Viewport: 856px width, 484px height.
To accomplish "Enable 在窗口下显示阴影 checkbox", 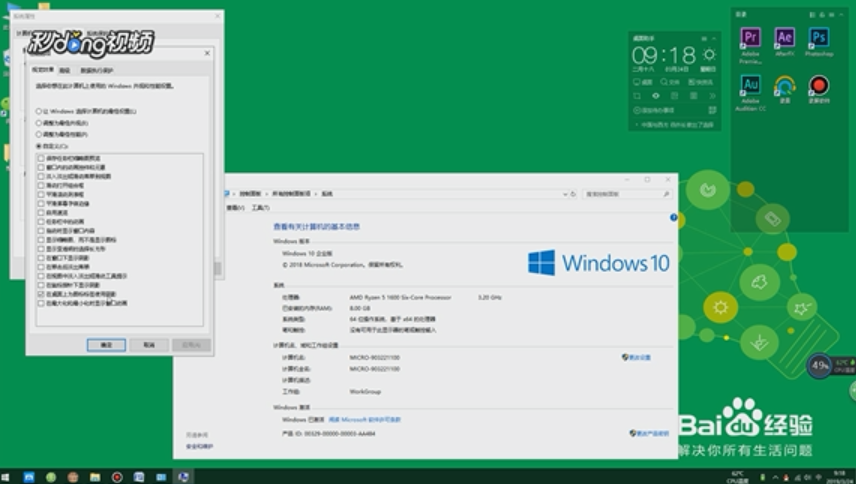I will (x=41, y=258).
